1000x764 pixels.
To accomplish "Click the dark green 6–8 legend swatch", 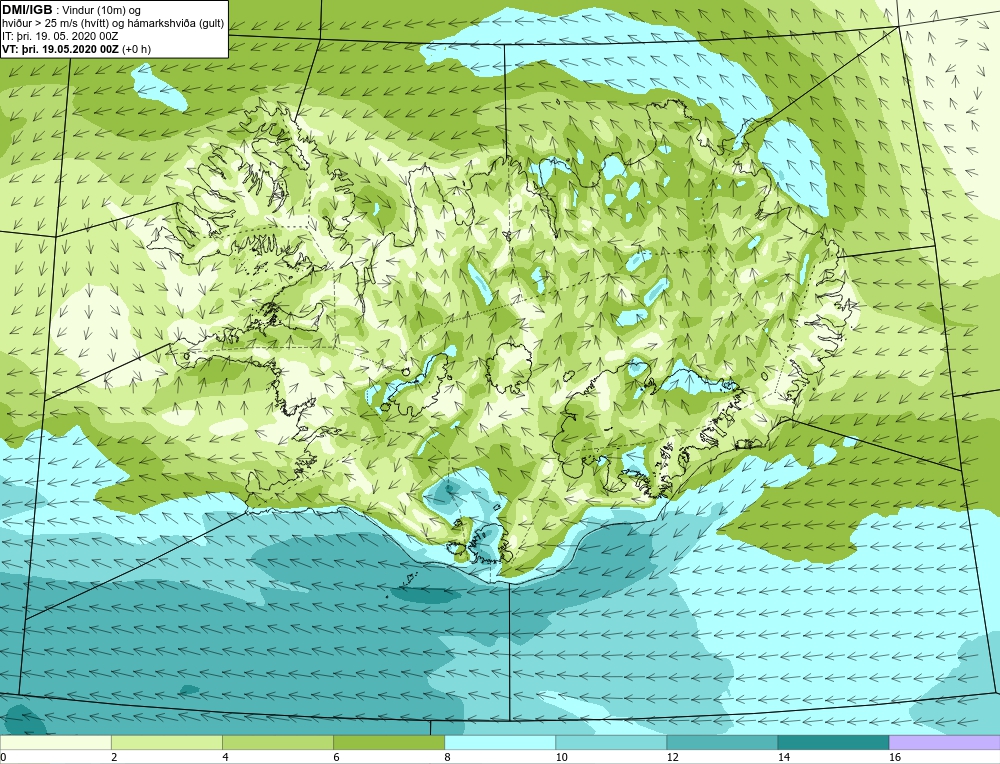I will [388, 742].
